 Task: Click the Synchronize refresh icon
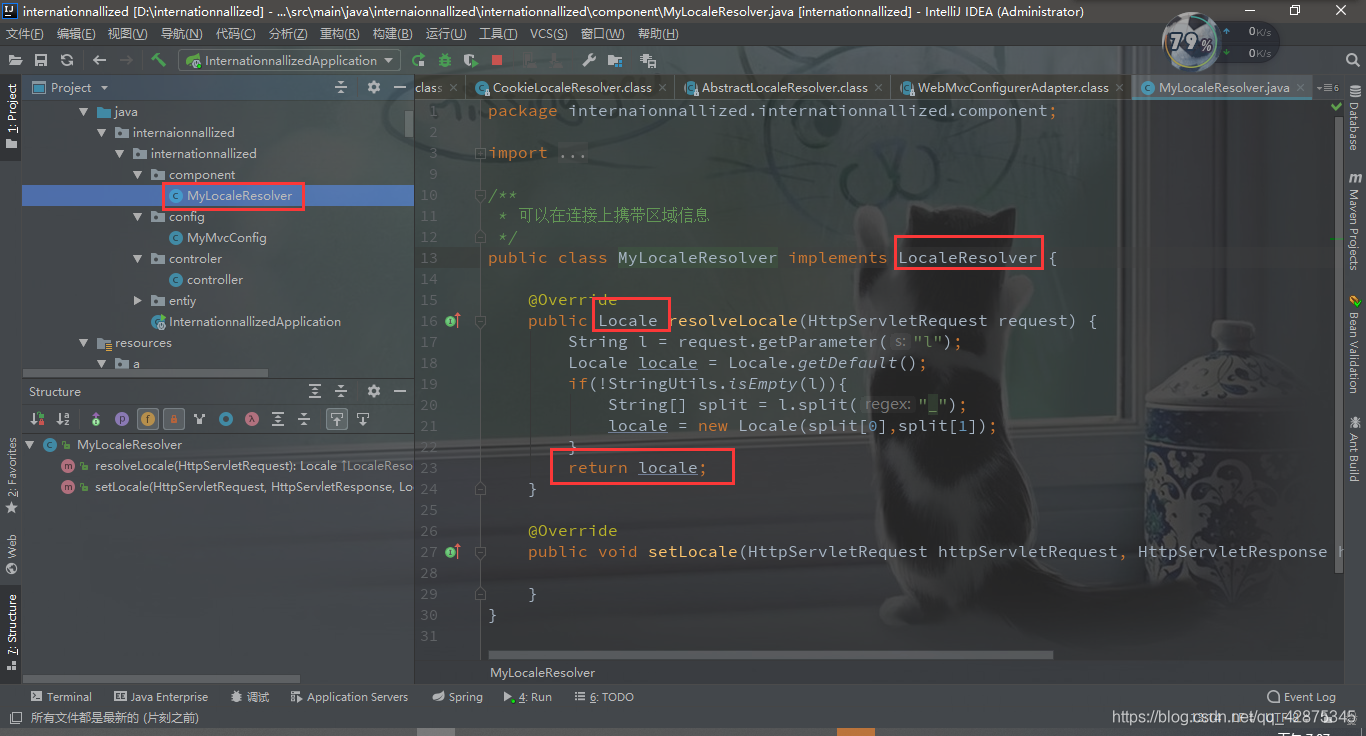coord(67,60)
